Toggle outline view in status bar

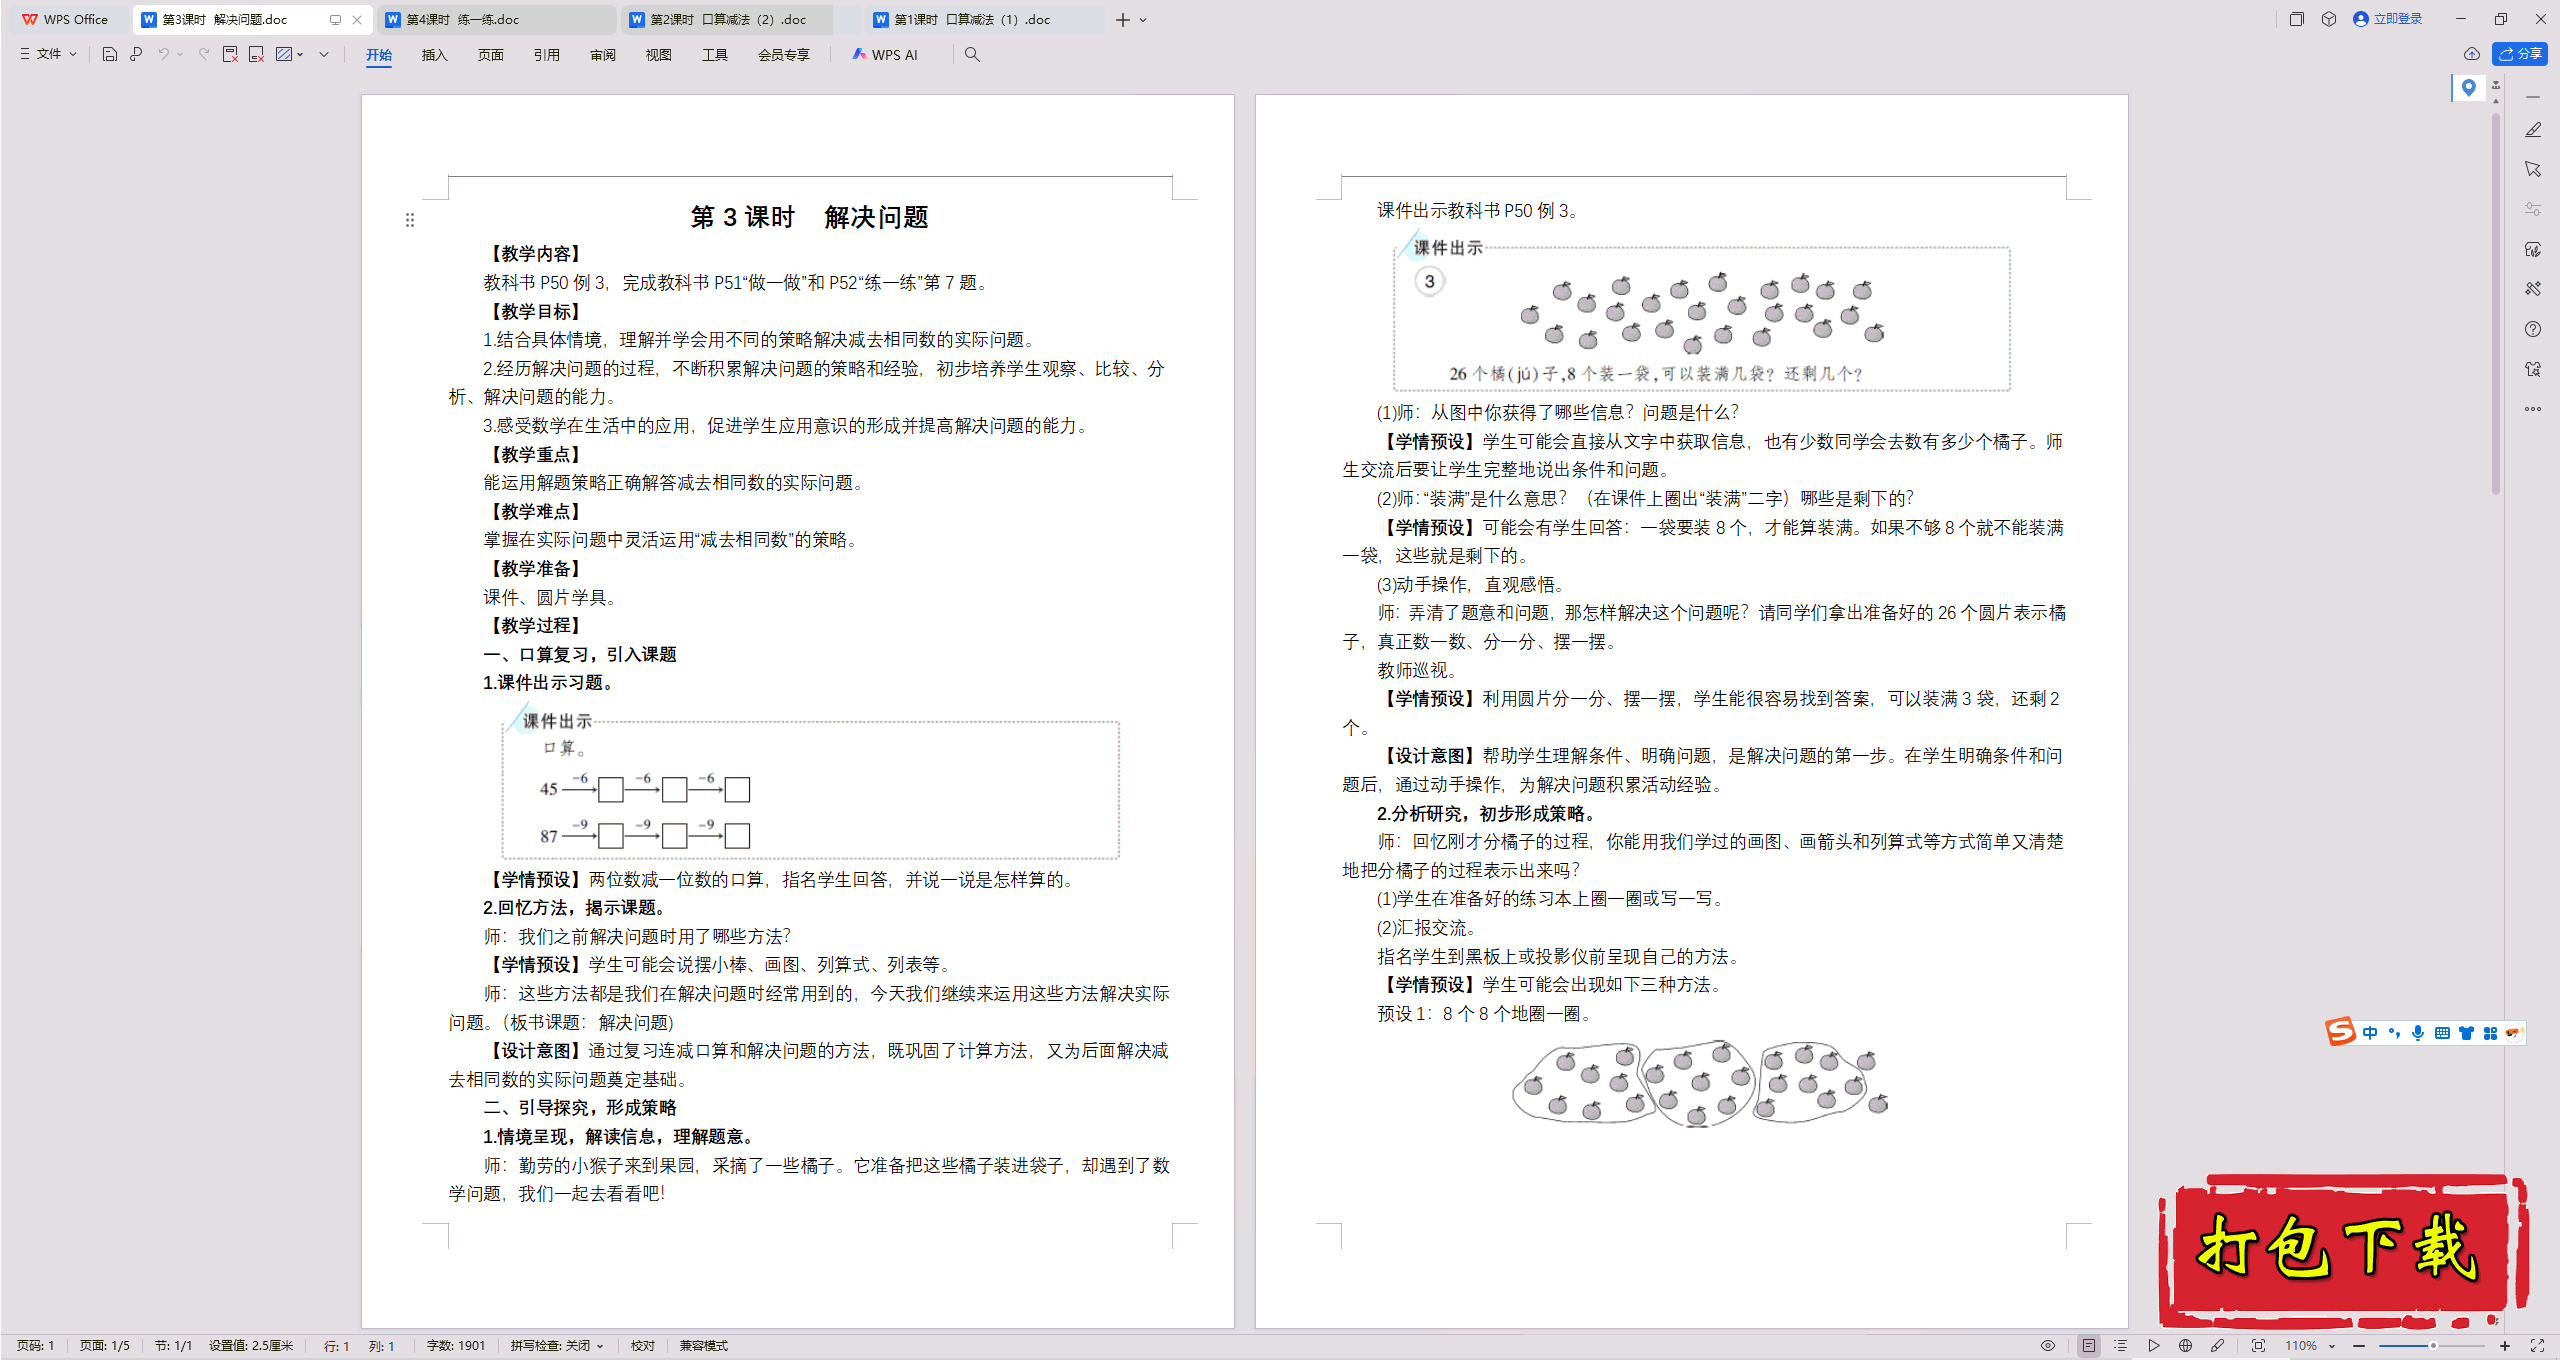click(2121, 1346)
